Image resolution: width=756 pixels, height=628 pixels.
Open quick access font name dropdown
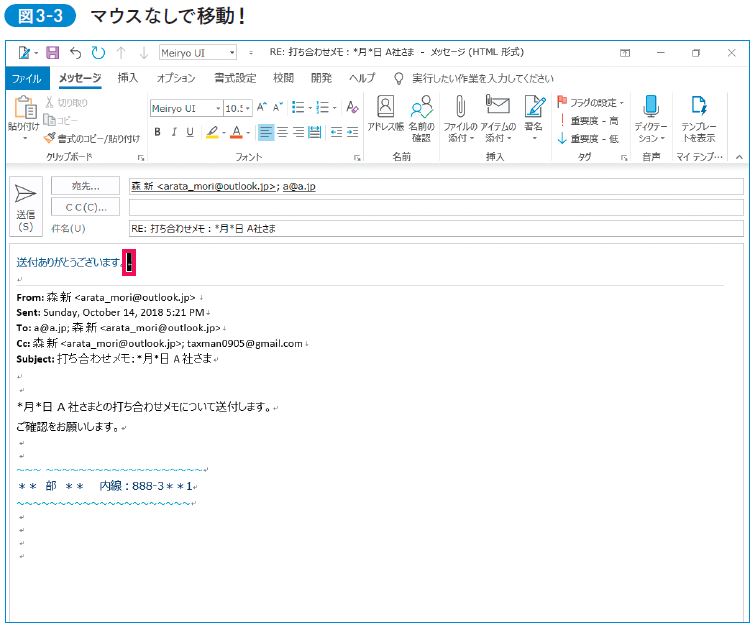click(232, 53)
